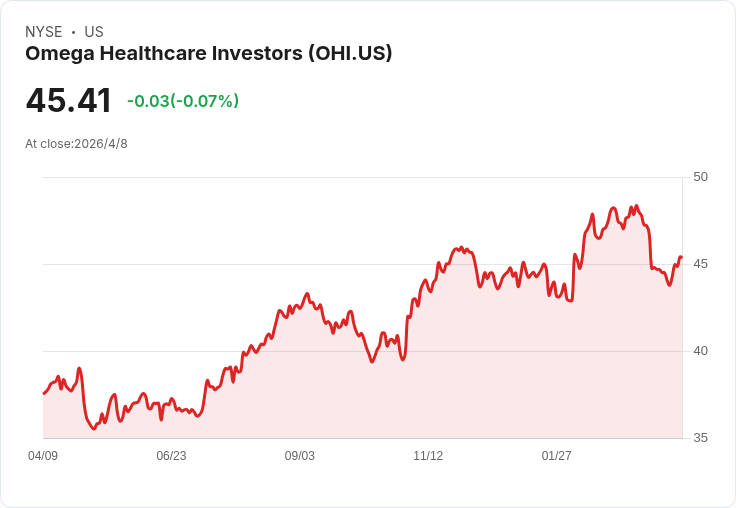Select the 06/23 date on the x-axis
The height and width of the screenshot is (508, 736).
coord(171,456)
